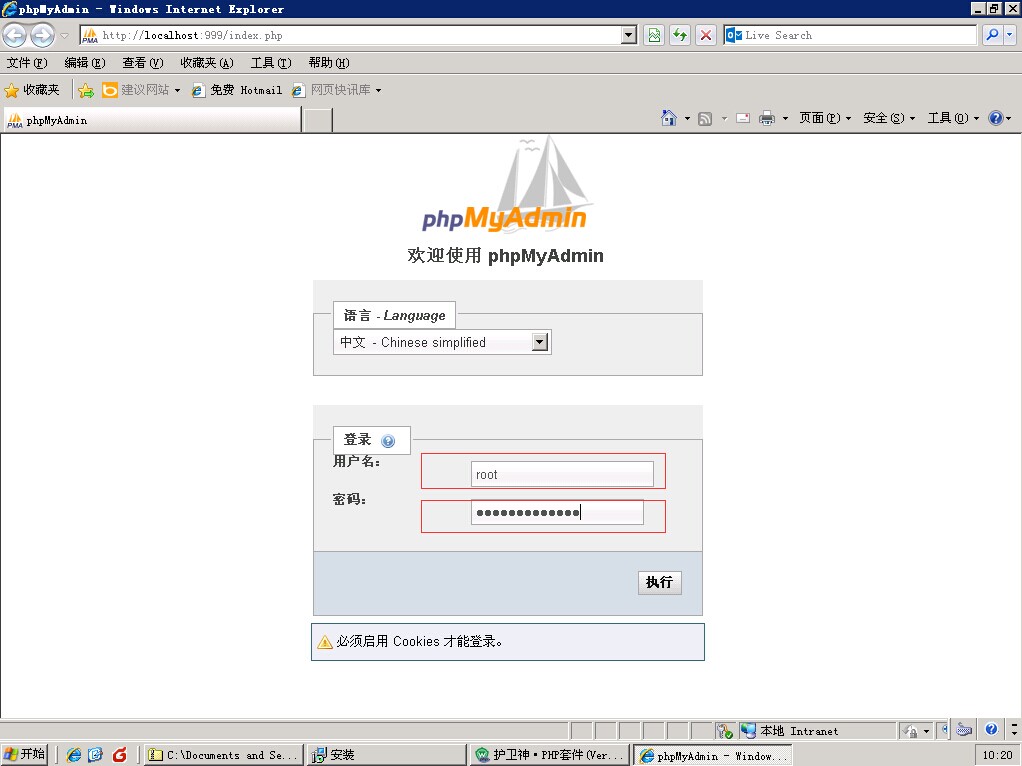This screenshot has width=1022, height=766.
Task: Click the Add to Favorites Bar icon
Action: 86,90
